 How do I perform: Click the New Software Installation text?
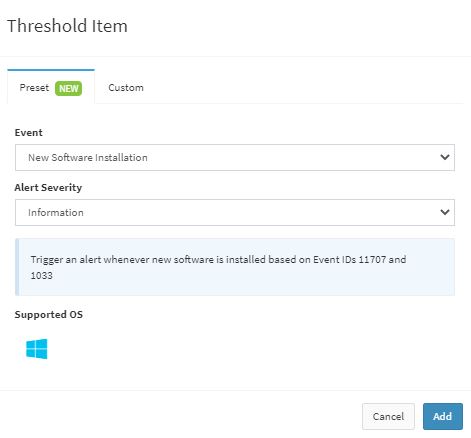[88, 157]
